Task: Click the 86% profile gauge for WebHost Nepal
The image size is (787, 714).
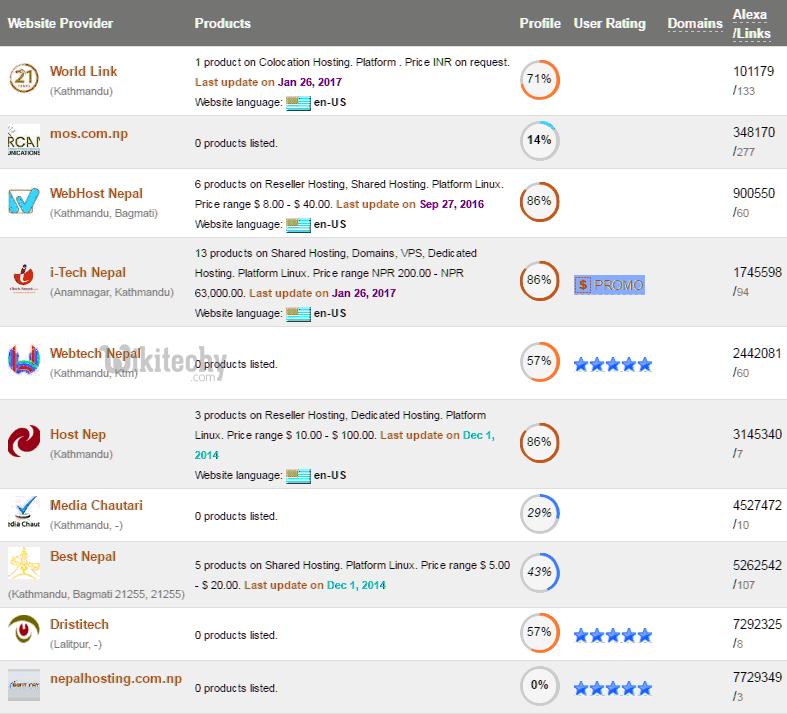Action: [540, 201]
